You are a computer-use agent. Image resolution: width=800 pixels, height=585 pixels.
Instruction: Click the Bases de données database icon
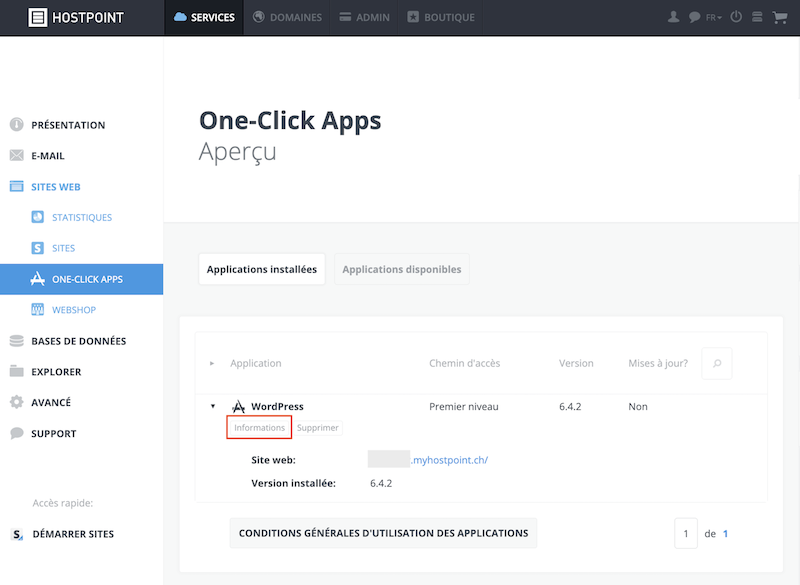coord(16,341)
